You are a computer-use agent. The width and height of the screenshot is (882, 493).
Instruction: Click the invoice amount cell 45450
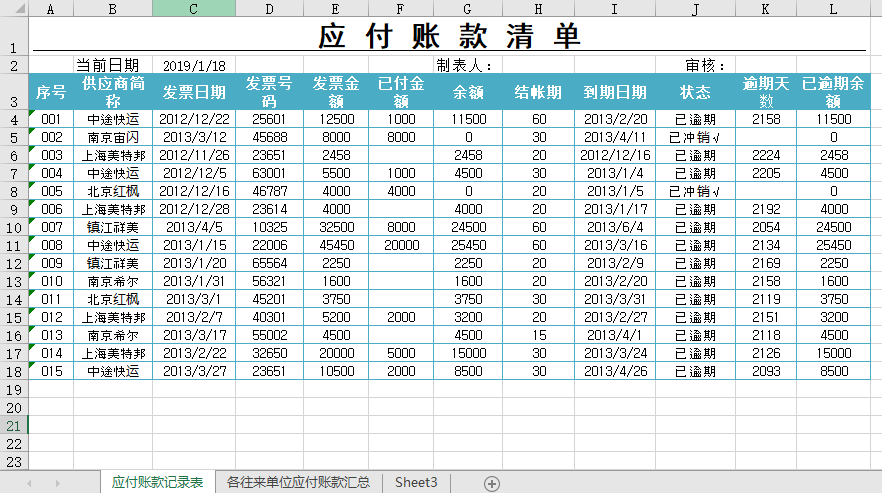[335, 245]
